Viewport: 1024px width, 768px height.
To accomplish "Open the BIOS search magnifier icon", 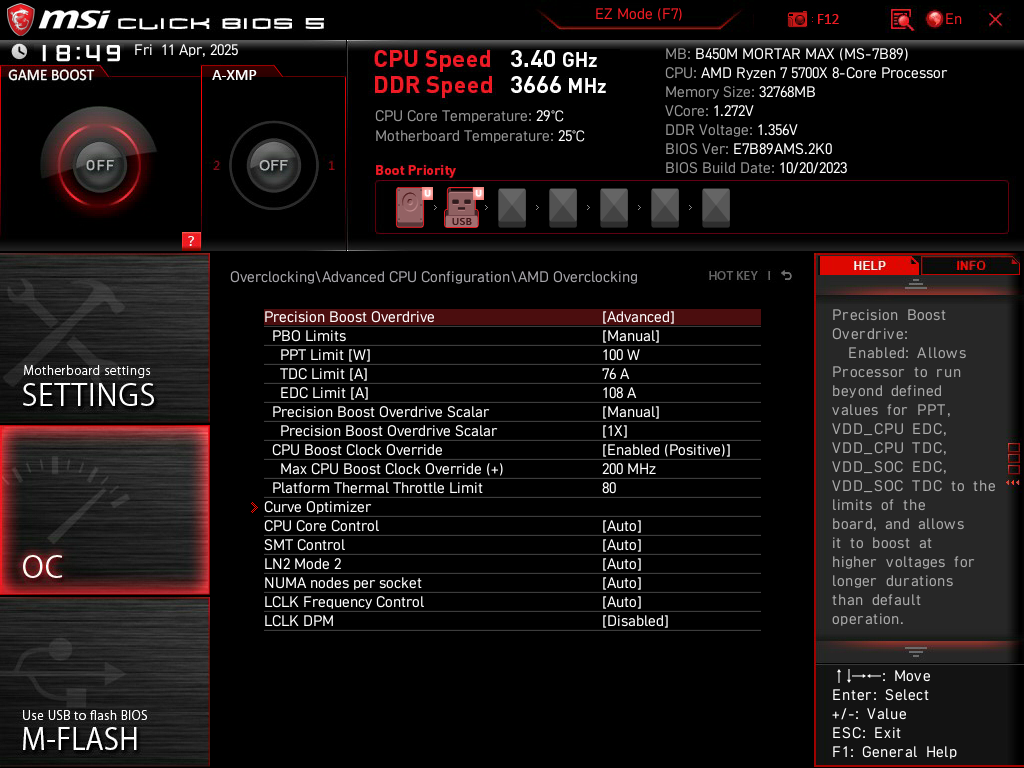I will click(x=902, y=20).
